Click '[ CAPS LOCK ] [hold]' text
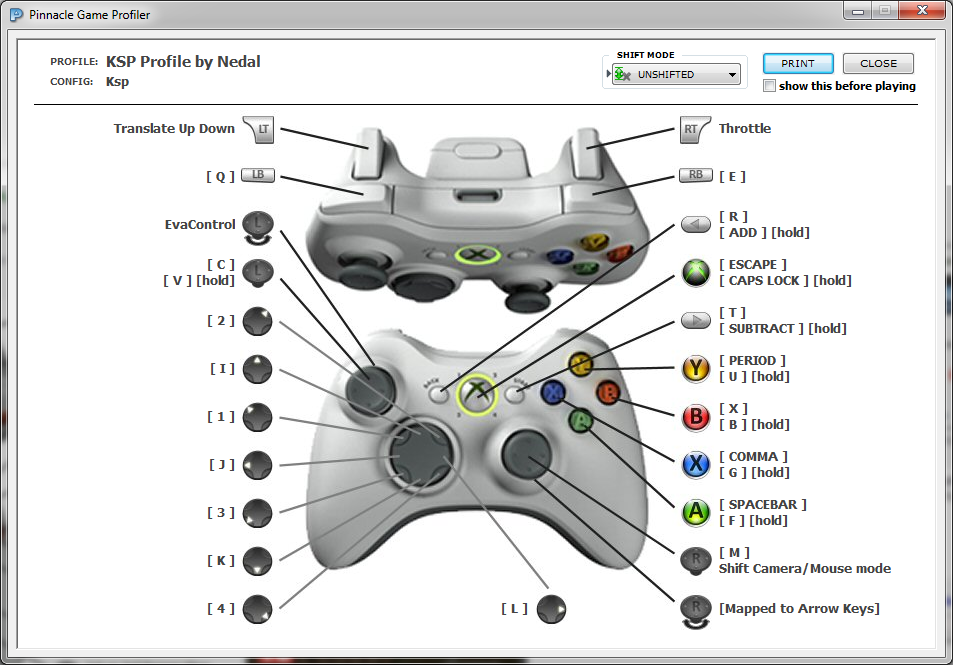This screenshot has height=665, width=954. 785,280
